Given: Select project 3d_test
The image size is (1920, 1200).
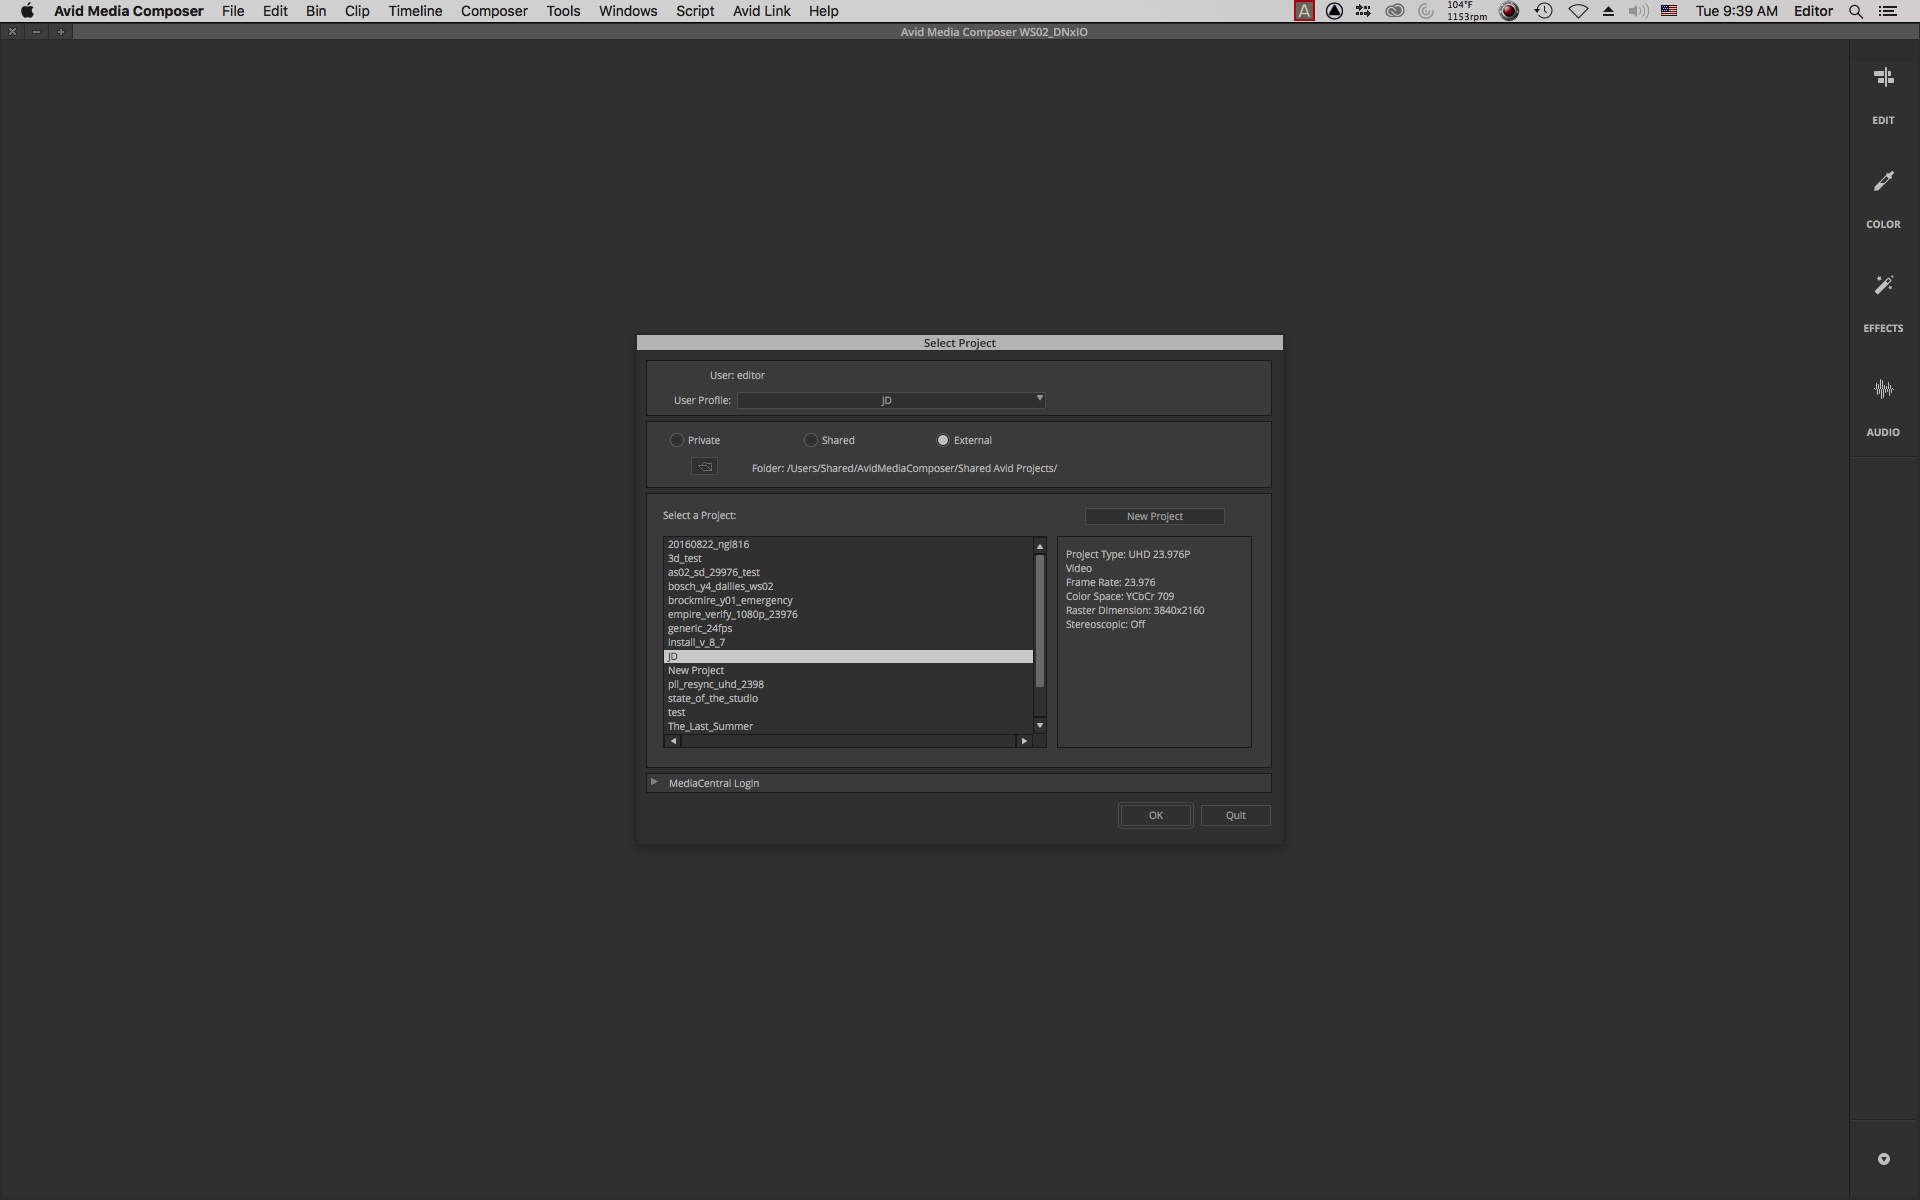Looking at the screenshot, I should point(848,558).
